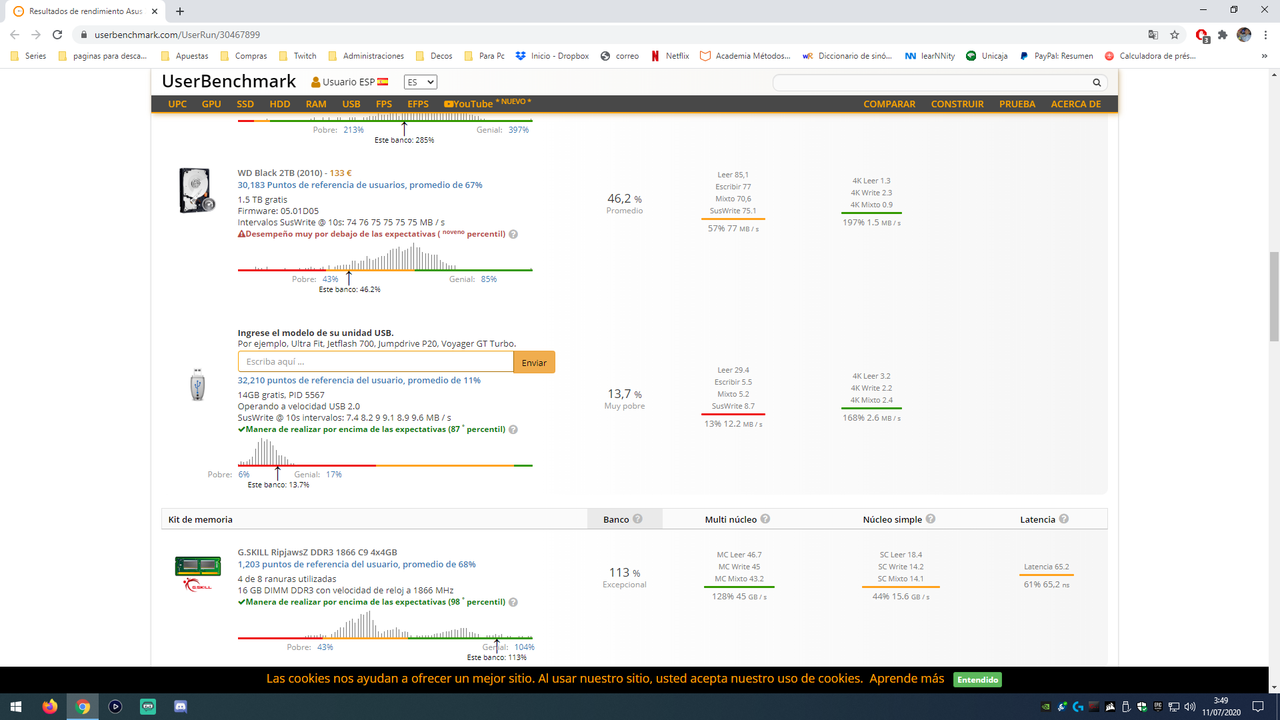Focus the site search box
Viewport: 1280px width, 720px height.
pos(931,83)
